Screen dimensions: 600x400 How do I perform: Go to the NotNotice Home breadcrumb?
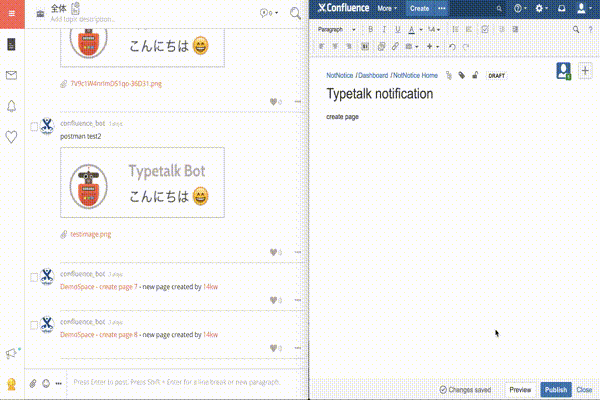pyautogui.click(x=415, y=75)
